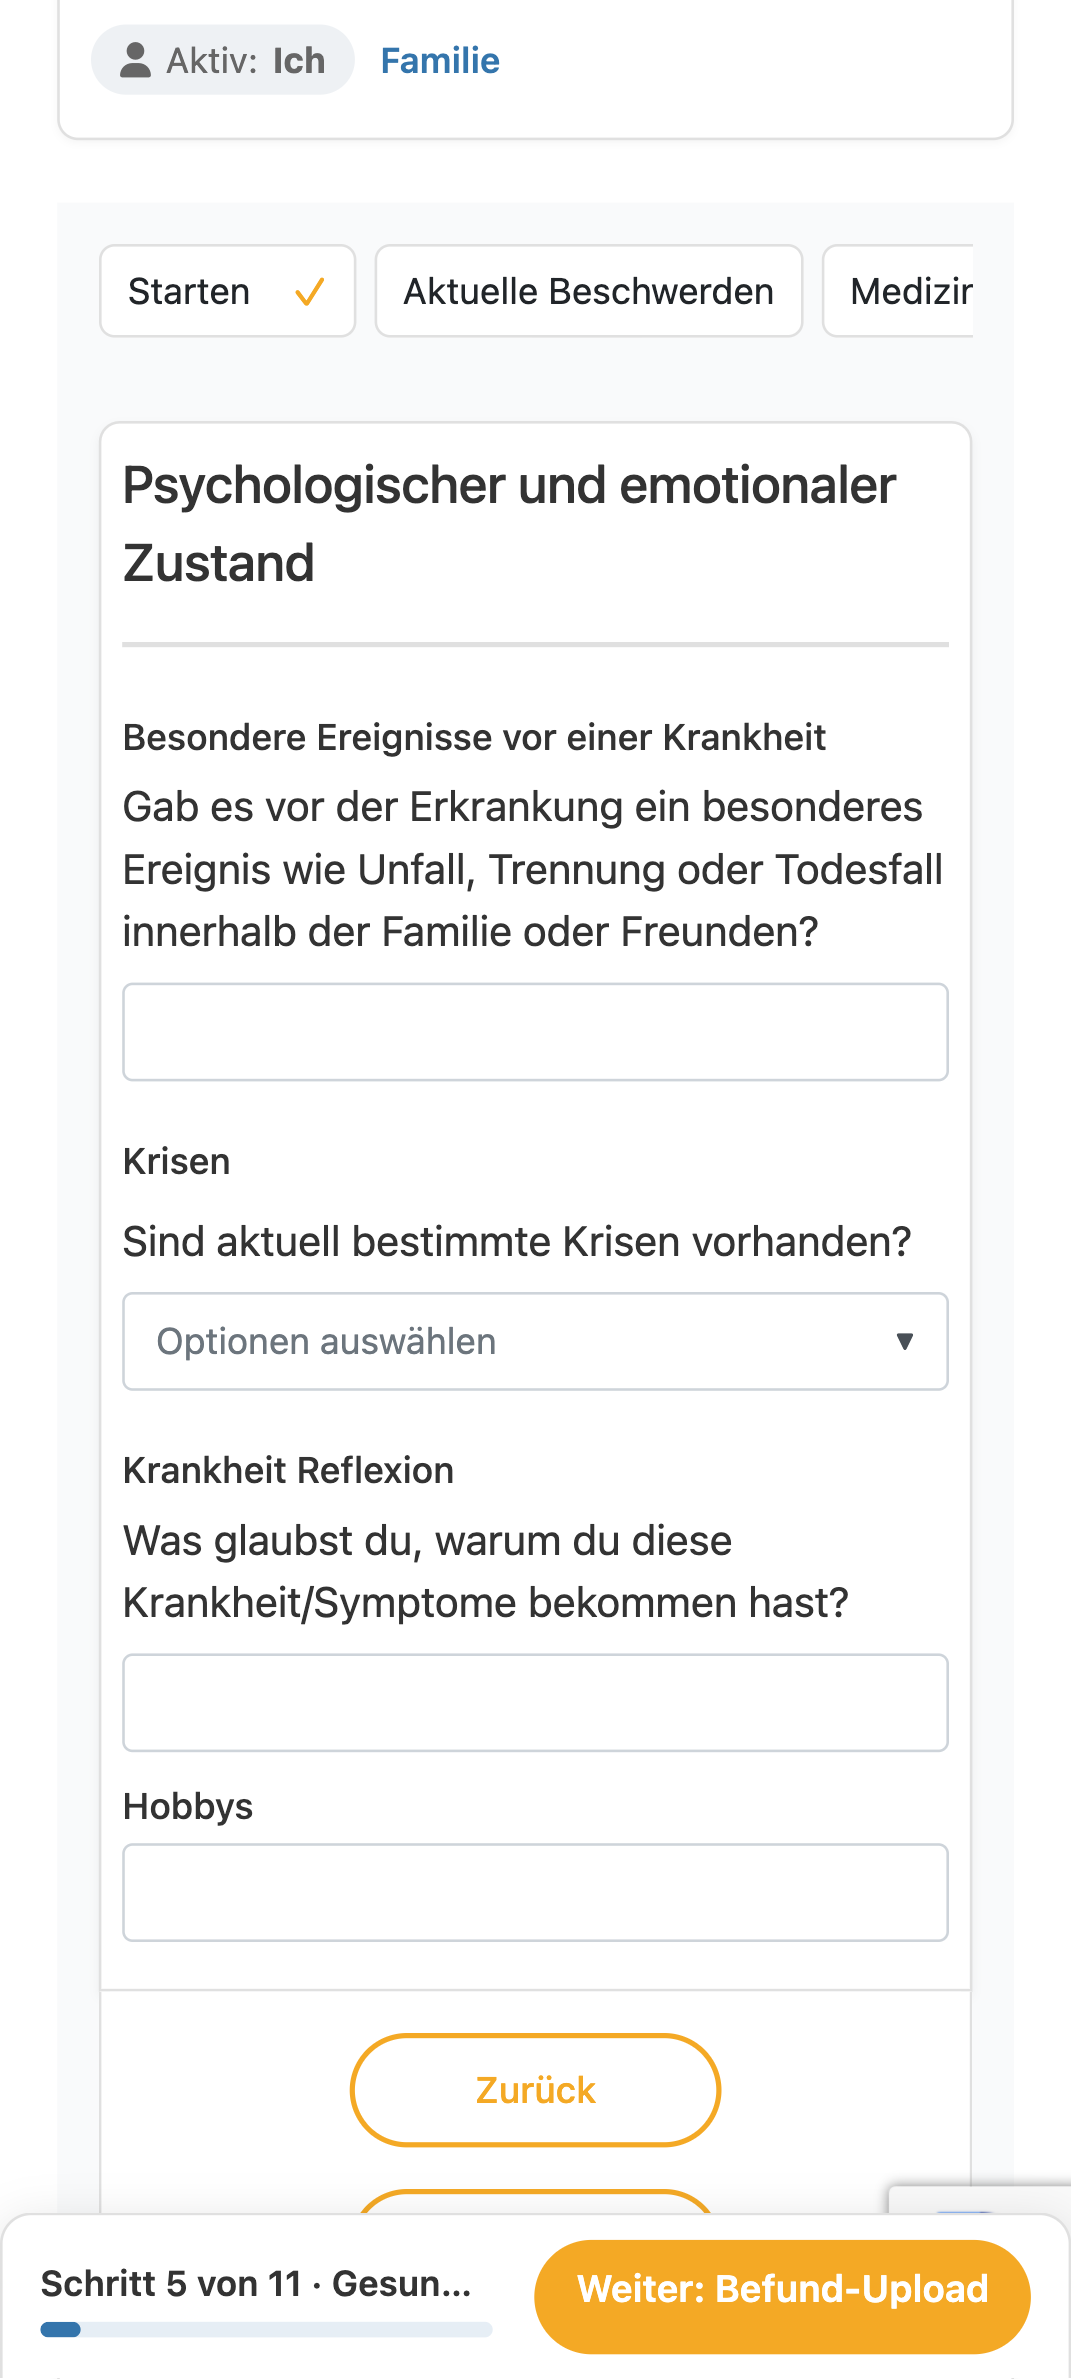Click the Psychologischer und emotionaler Zustand heading
The width and height of the screenshot is (1071, 2379).
(x=509, y=524)
